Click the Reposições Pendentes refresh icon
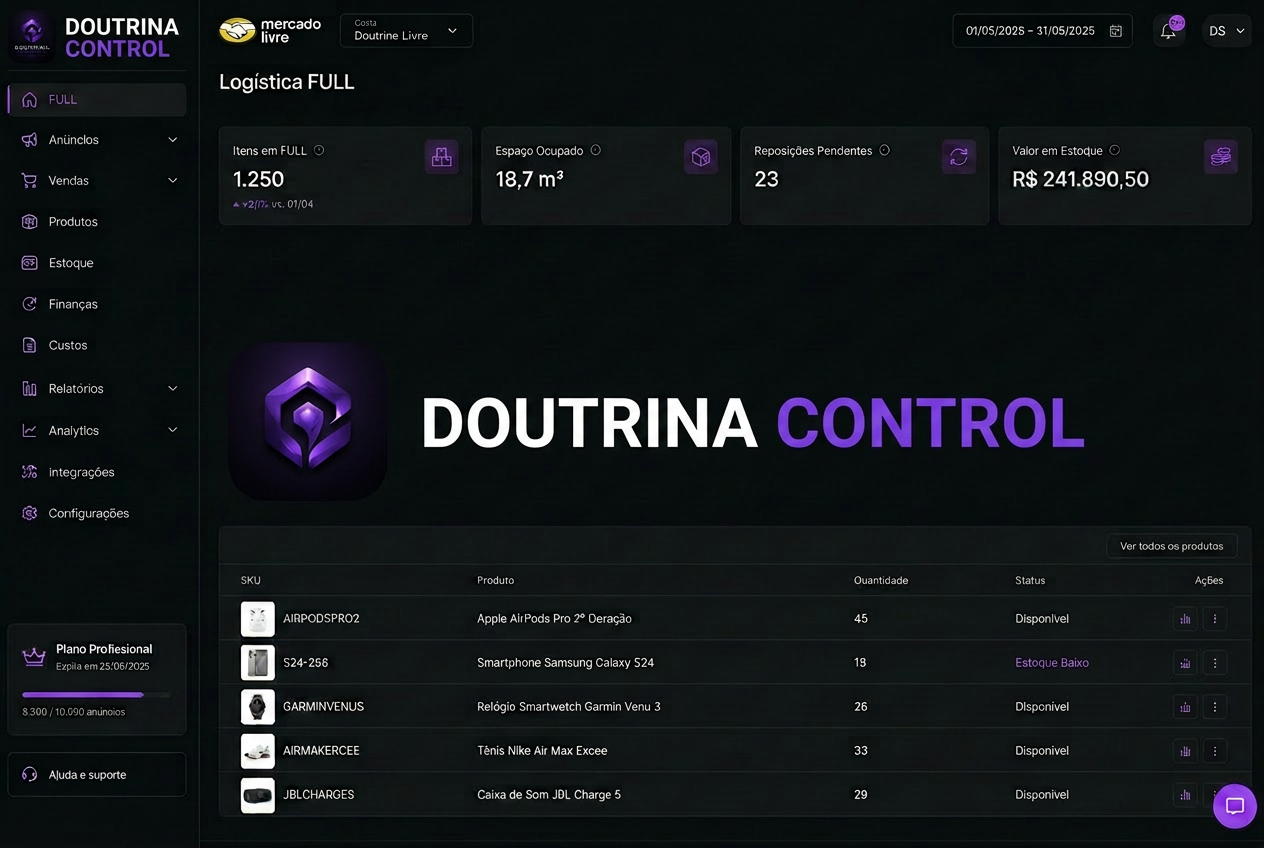Viewport: 1264px width, 848px height. [958, 157]
